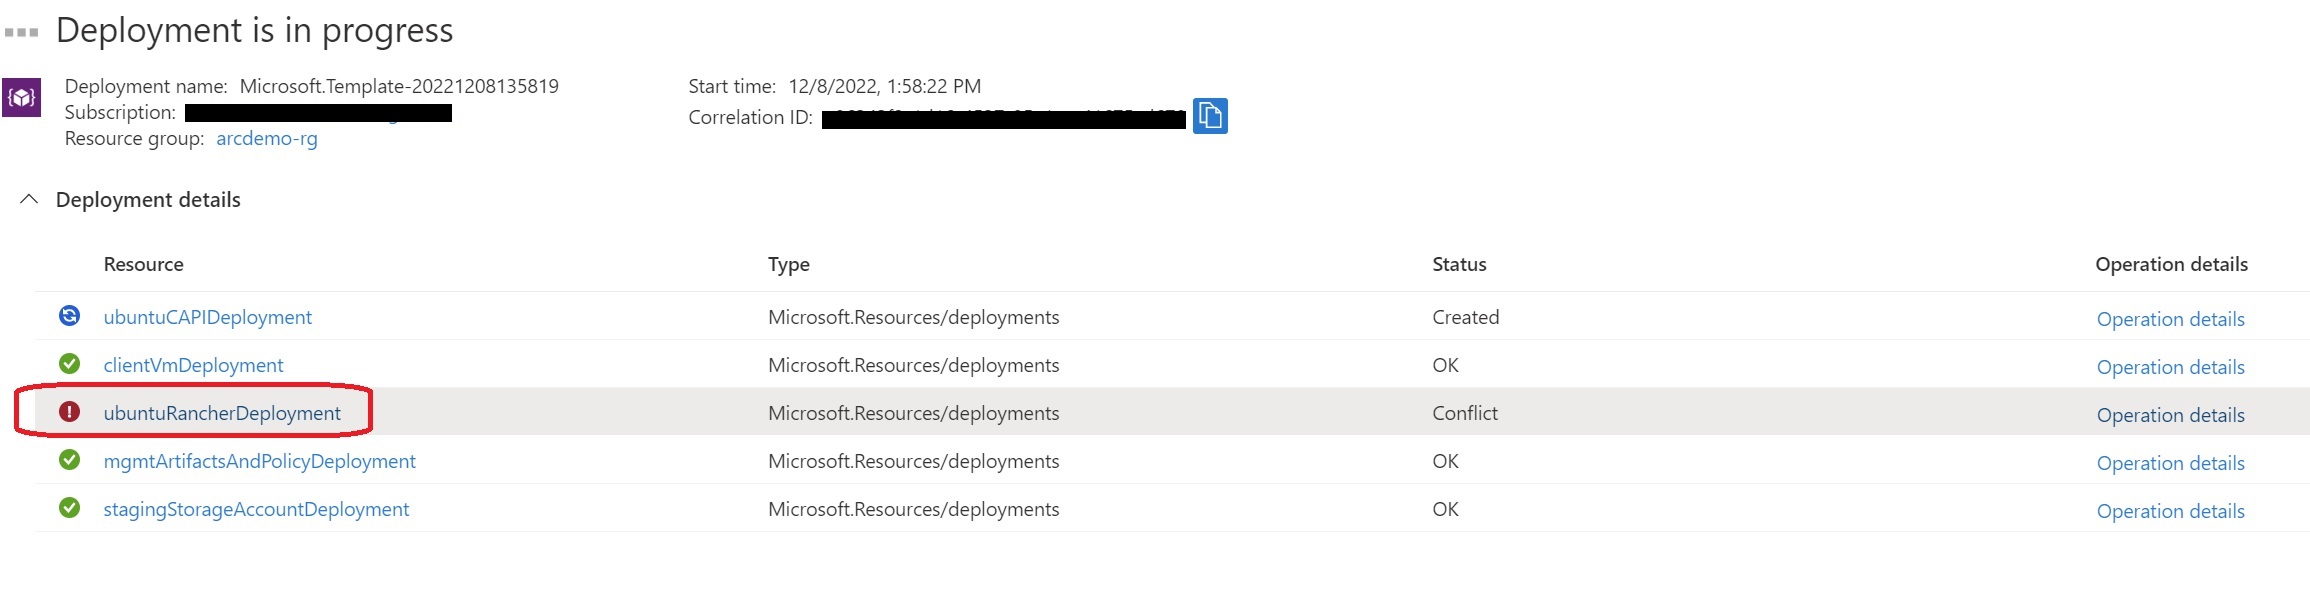Image resolution: width=2310 pixels, height=595 pixels.
Task: Open the ubuntuCAPIDeployment resource
Action: tap(208, 317)
